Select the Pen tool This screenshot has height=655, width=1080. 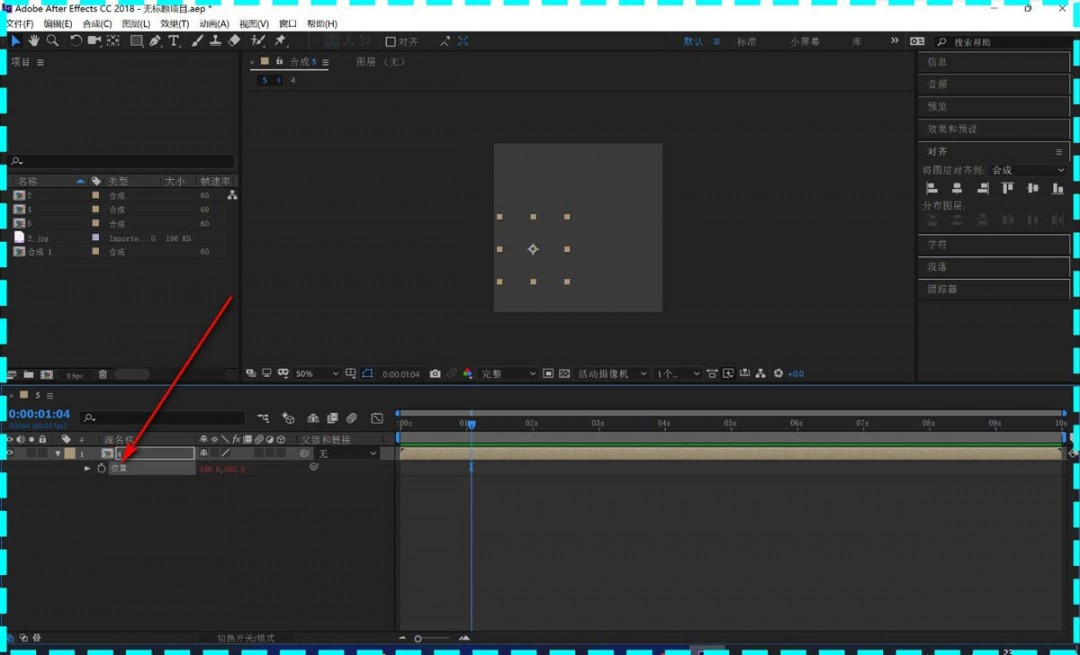(155, 41)
